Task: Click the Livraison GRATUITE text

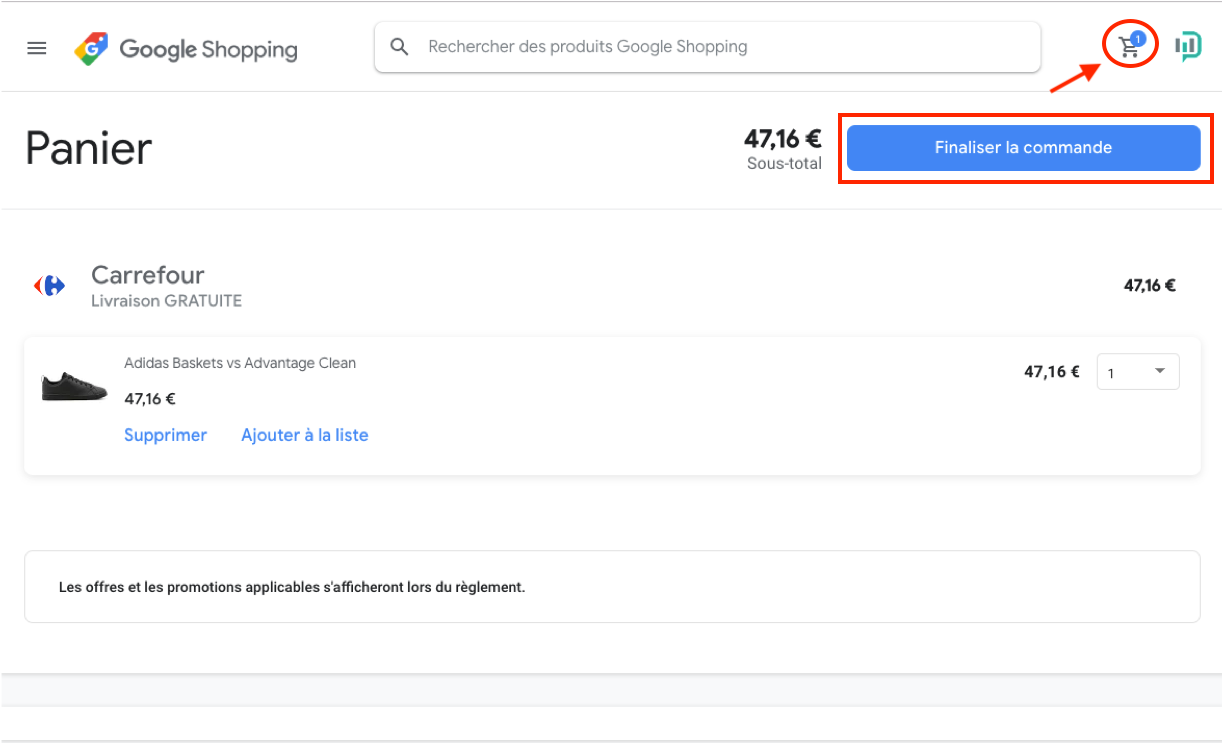Action: [166, 301]
